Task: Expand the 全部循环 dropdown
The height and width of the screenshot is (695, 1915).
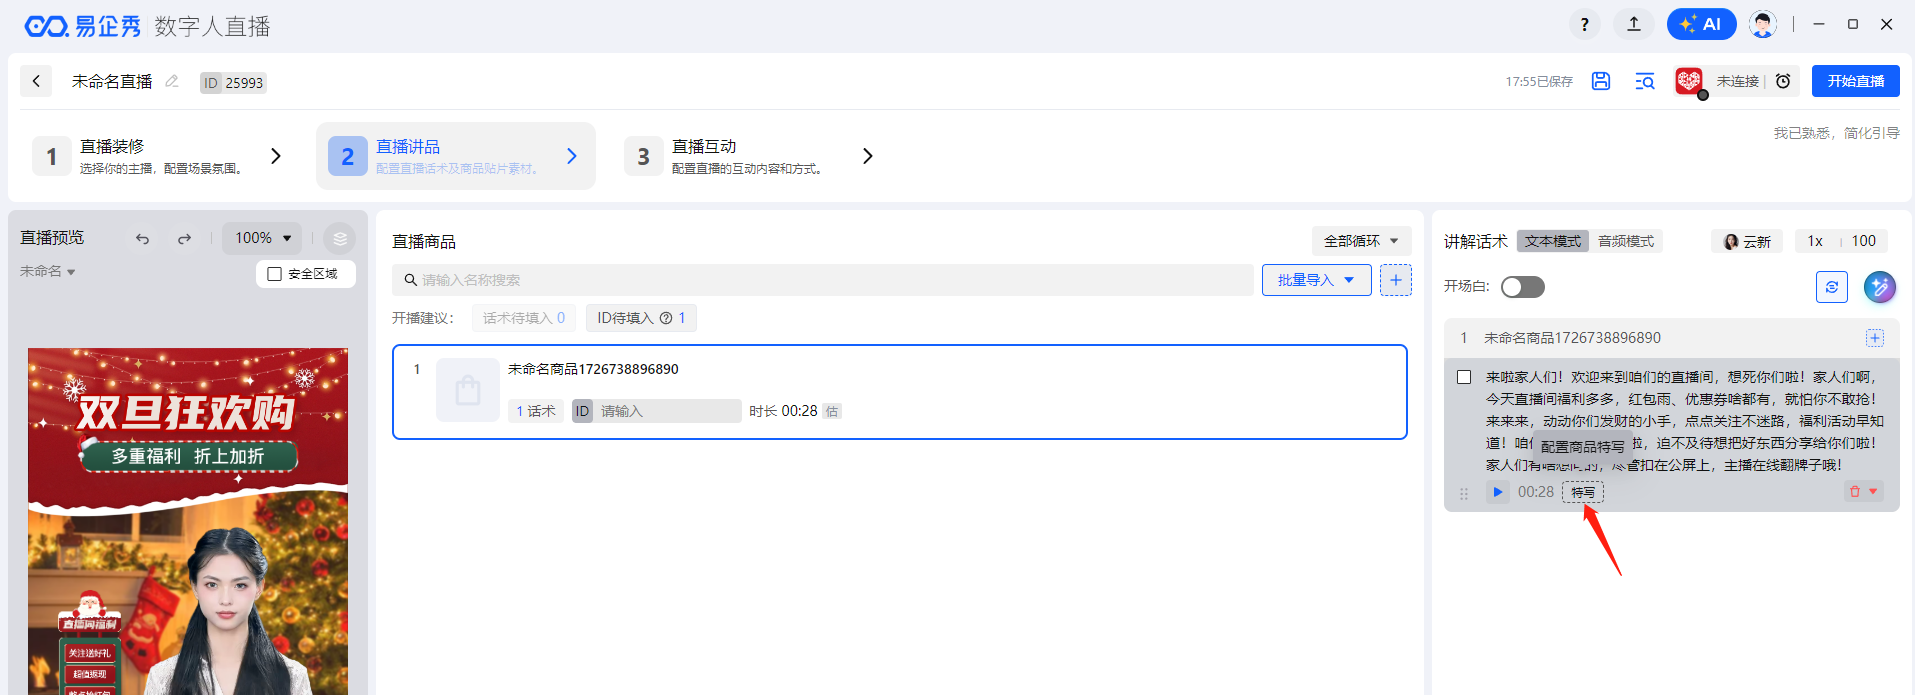Action: tap(1360, 241)
